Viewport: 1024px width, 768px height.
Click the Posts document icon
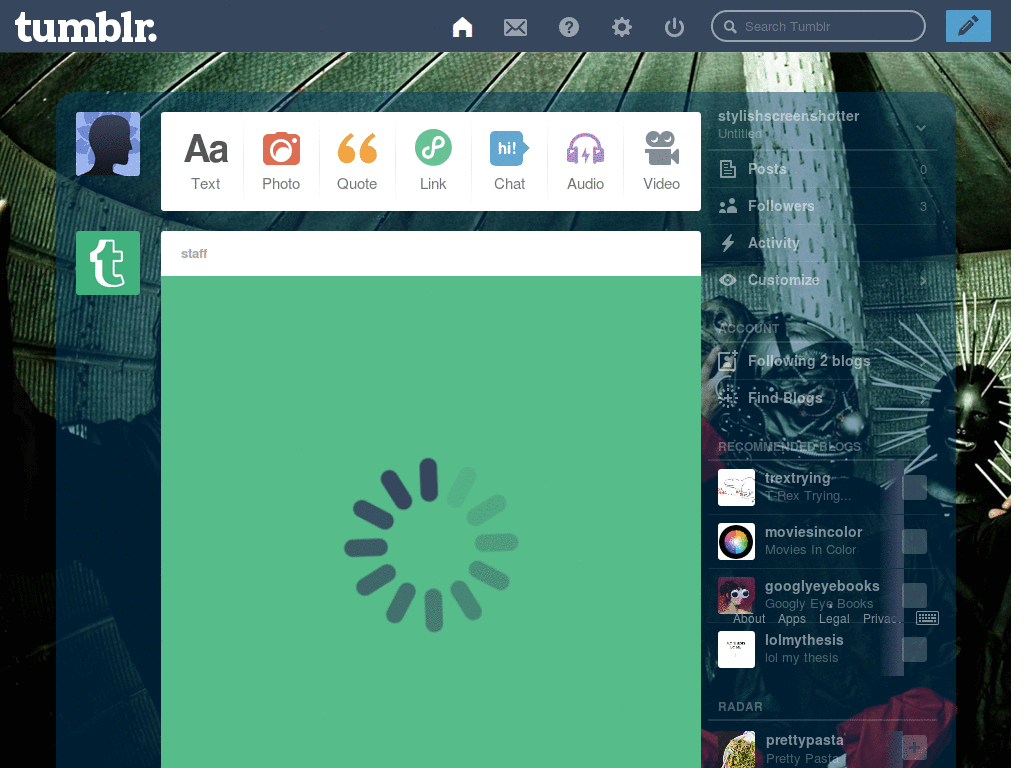coord(728,169)
